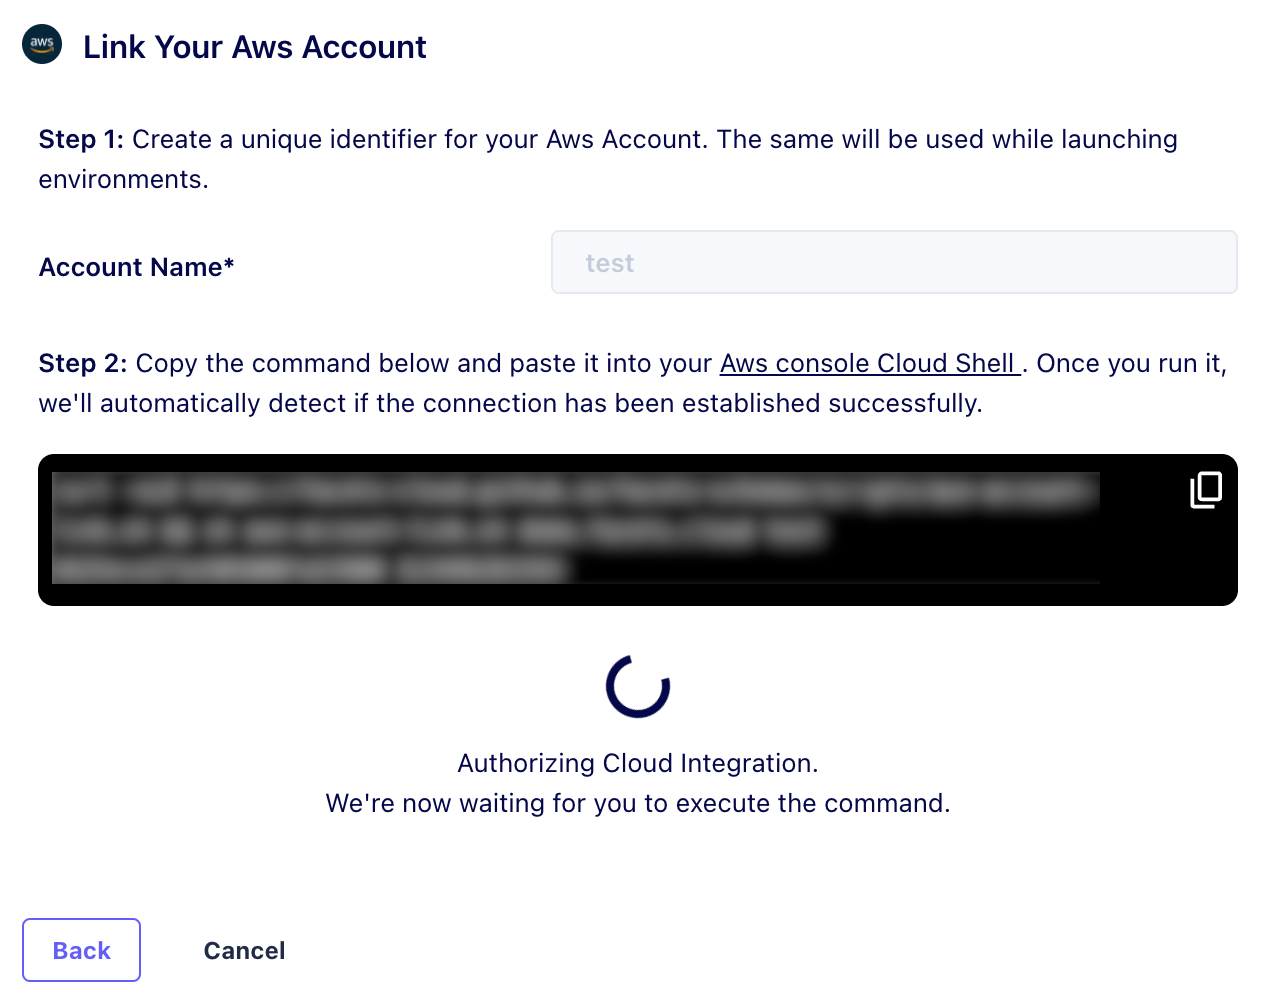Click the AWS logo icon
The height and width of the screenshot is (1008, 1276).
click(x=42, y=44)
